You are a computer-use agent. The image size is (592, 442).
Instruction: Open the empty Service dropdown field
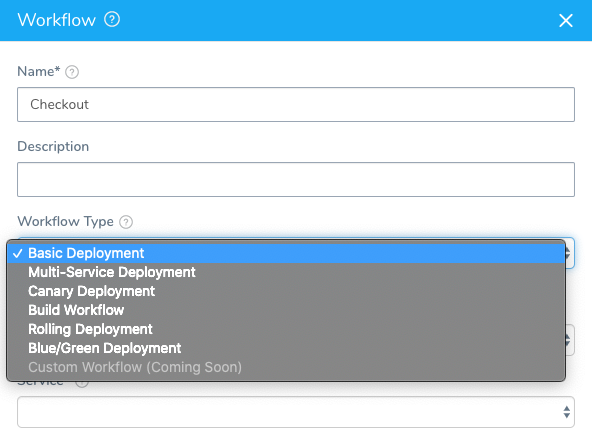click(x=296, y=412)
